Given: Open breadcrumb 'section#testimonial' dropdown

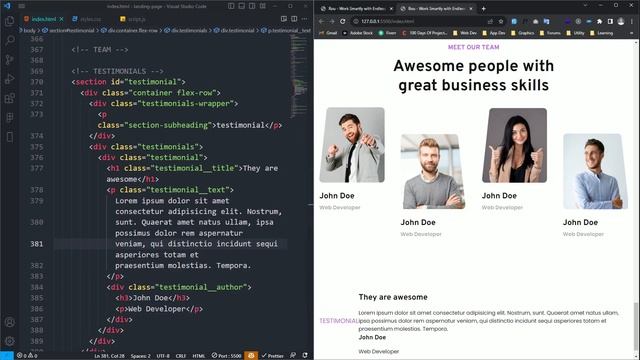Looking at the screenshot, I should coord(68,31).
